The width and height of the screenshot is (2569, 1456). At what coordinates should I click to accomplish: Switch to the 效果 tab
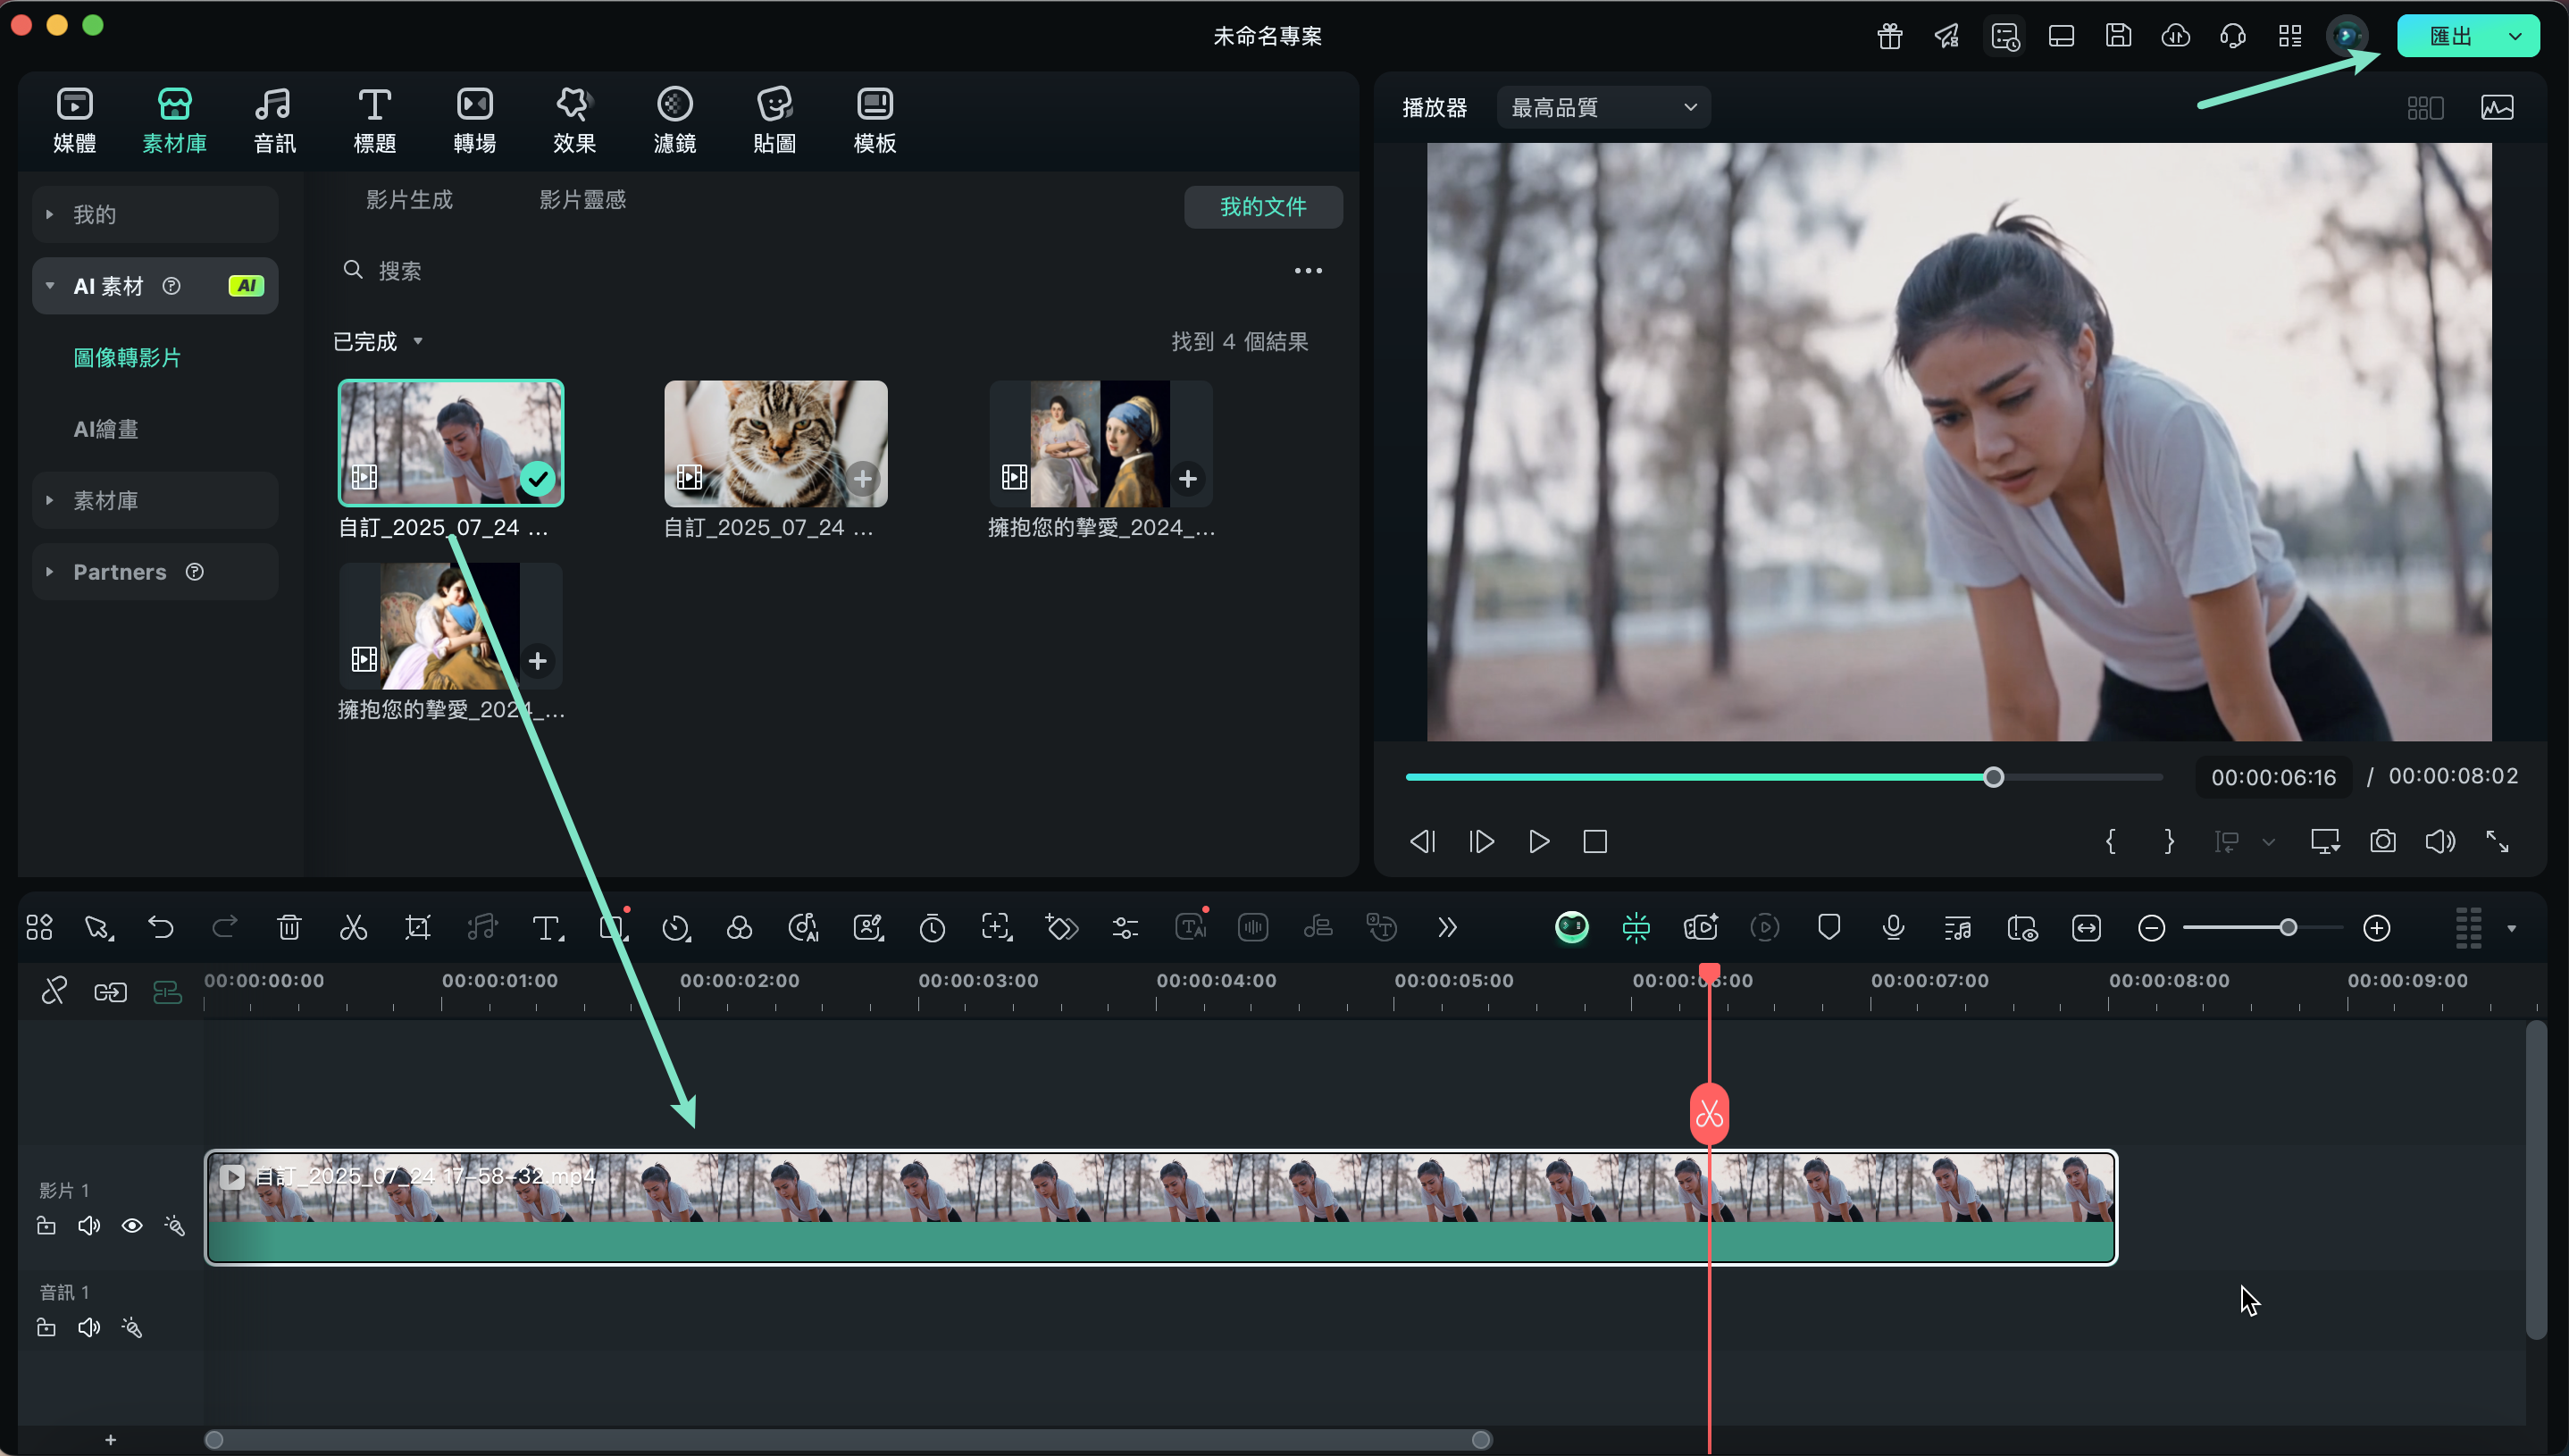[x=575, y=120]
